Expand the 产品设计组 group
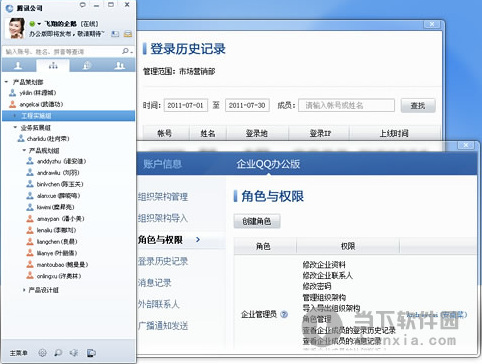 click(x=24, y=290)
